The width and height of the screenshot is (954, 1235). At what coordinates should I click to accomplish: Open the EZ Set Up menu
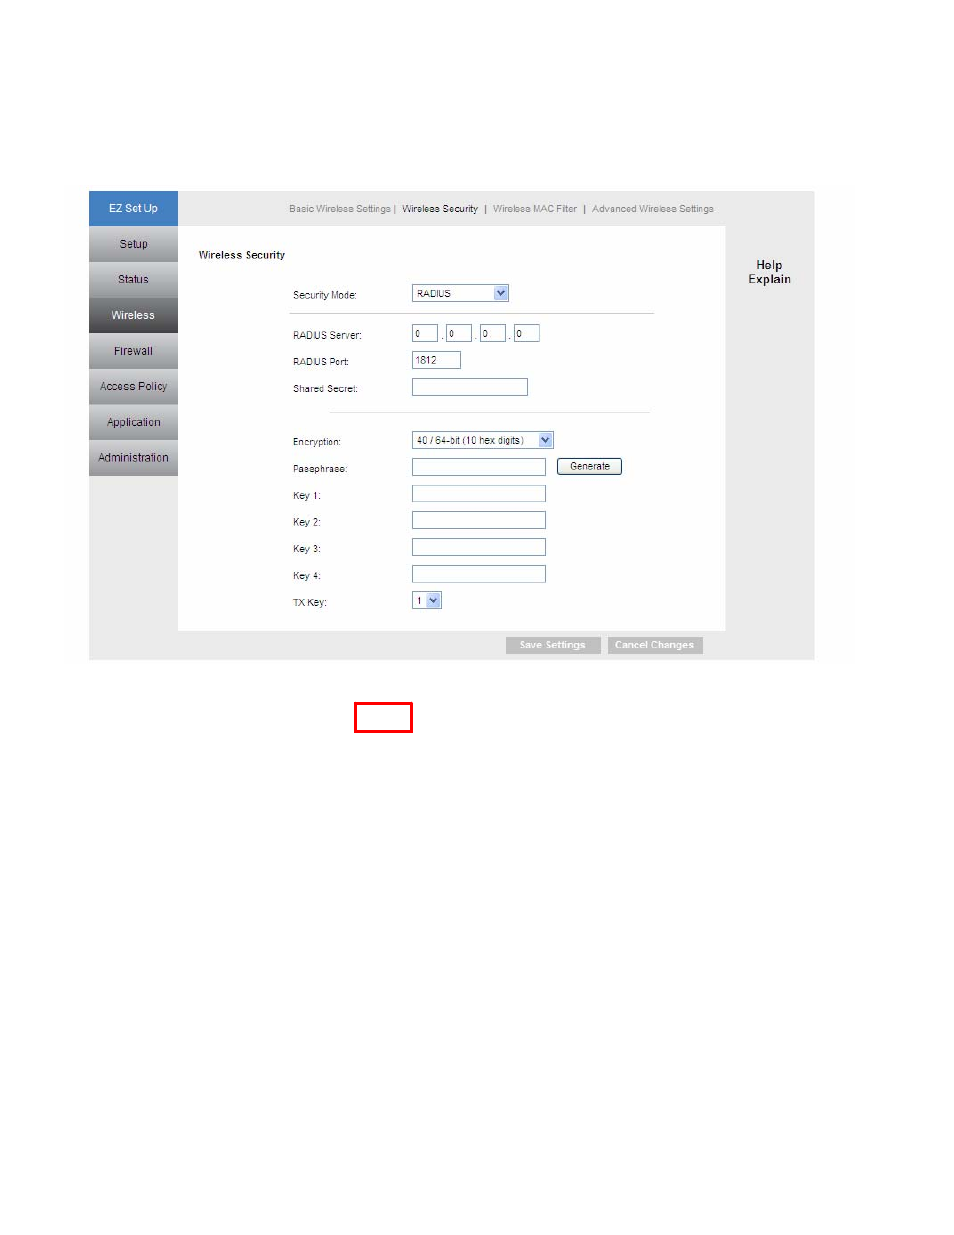click(x=133, y=208)
